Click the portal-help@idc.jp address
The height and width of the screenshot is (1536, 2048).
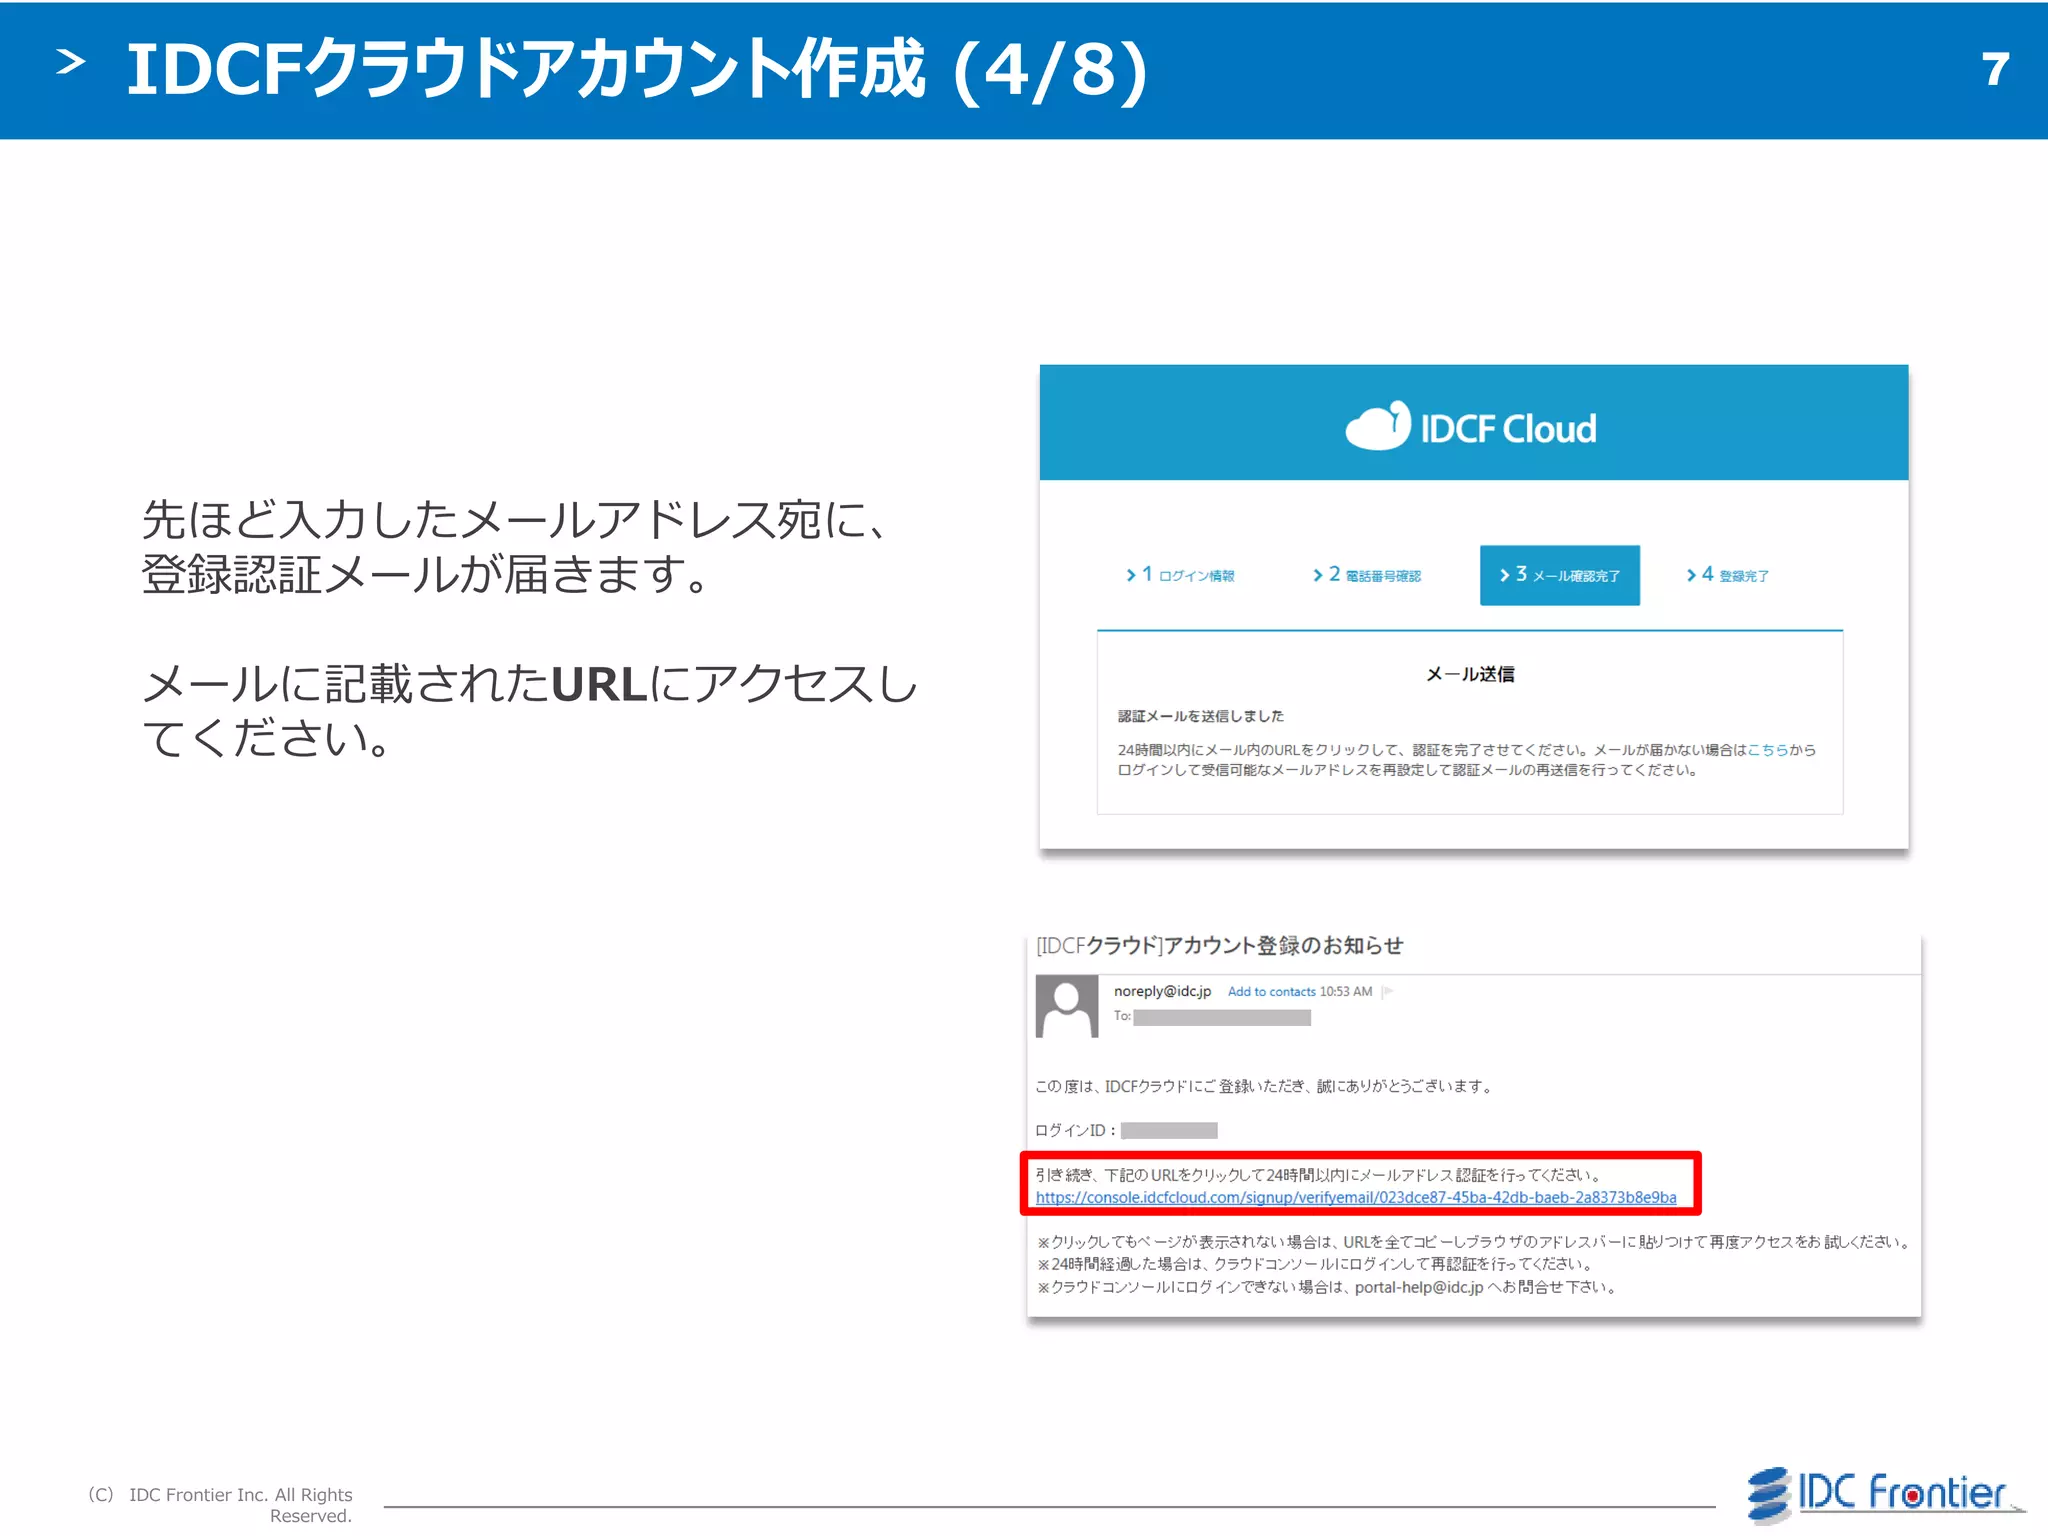click(1418, 1288)
